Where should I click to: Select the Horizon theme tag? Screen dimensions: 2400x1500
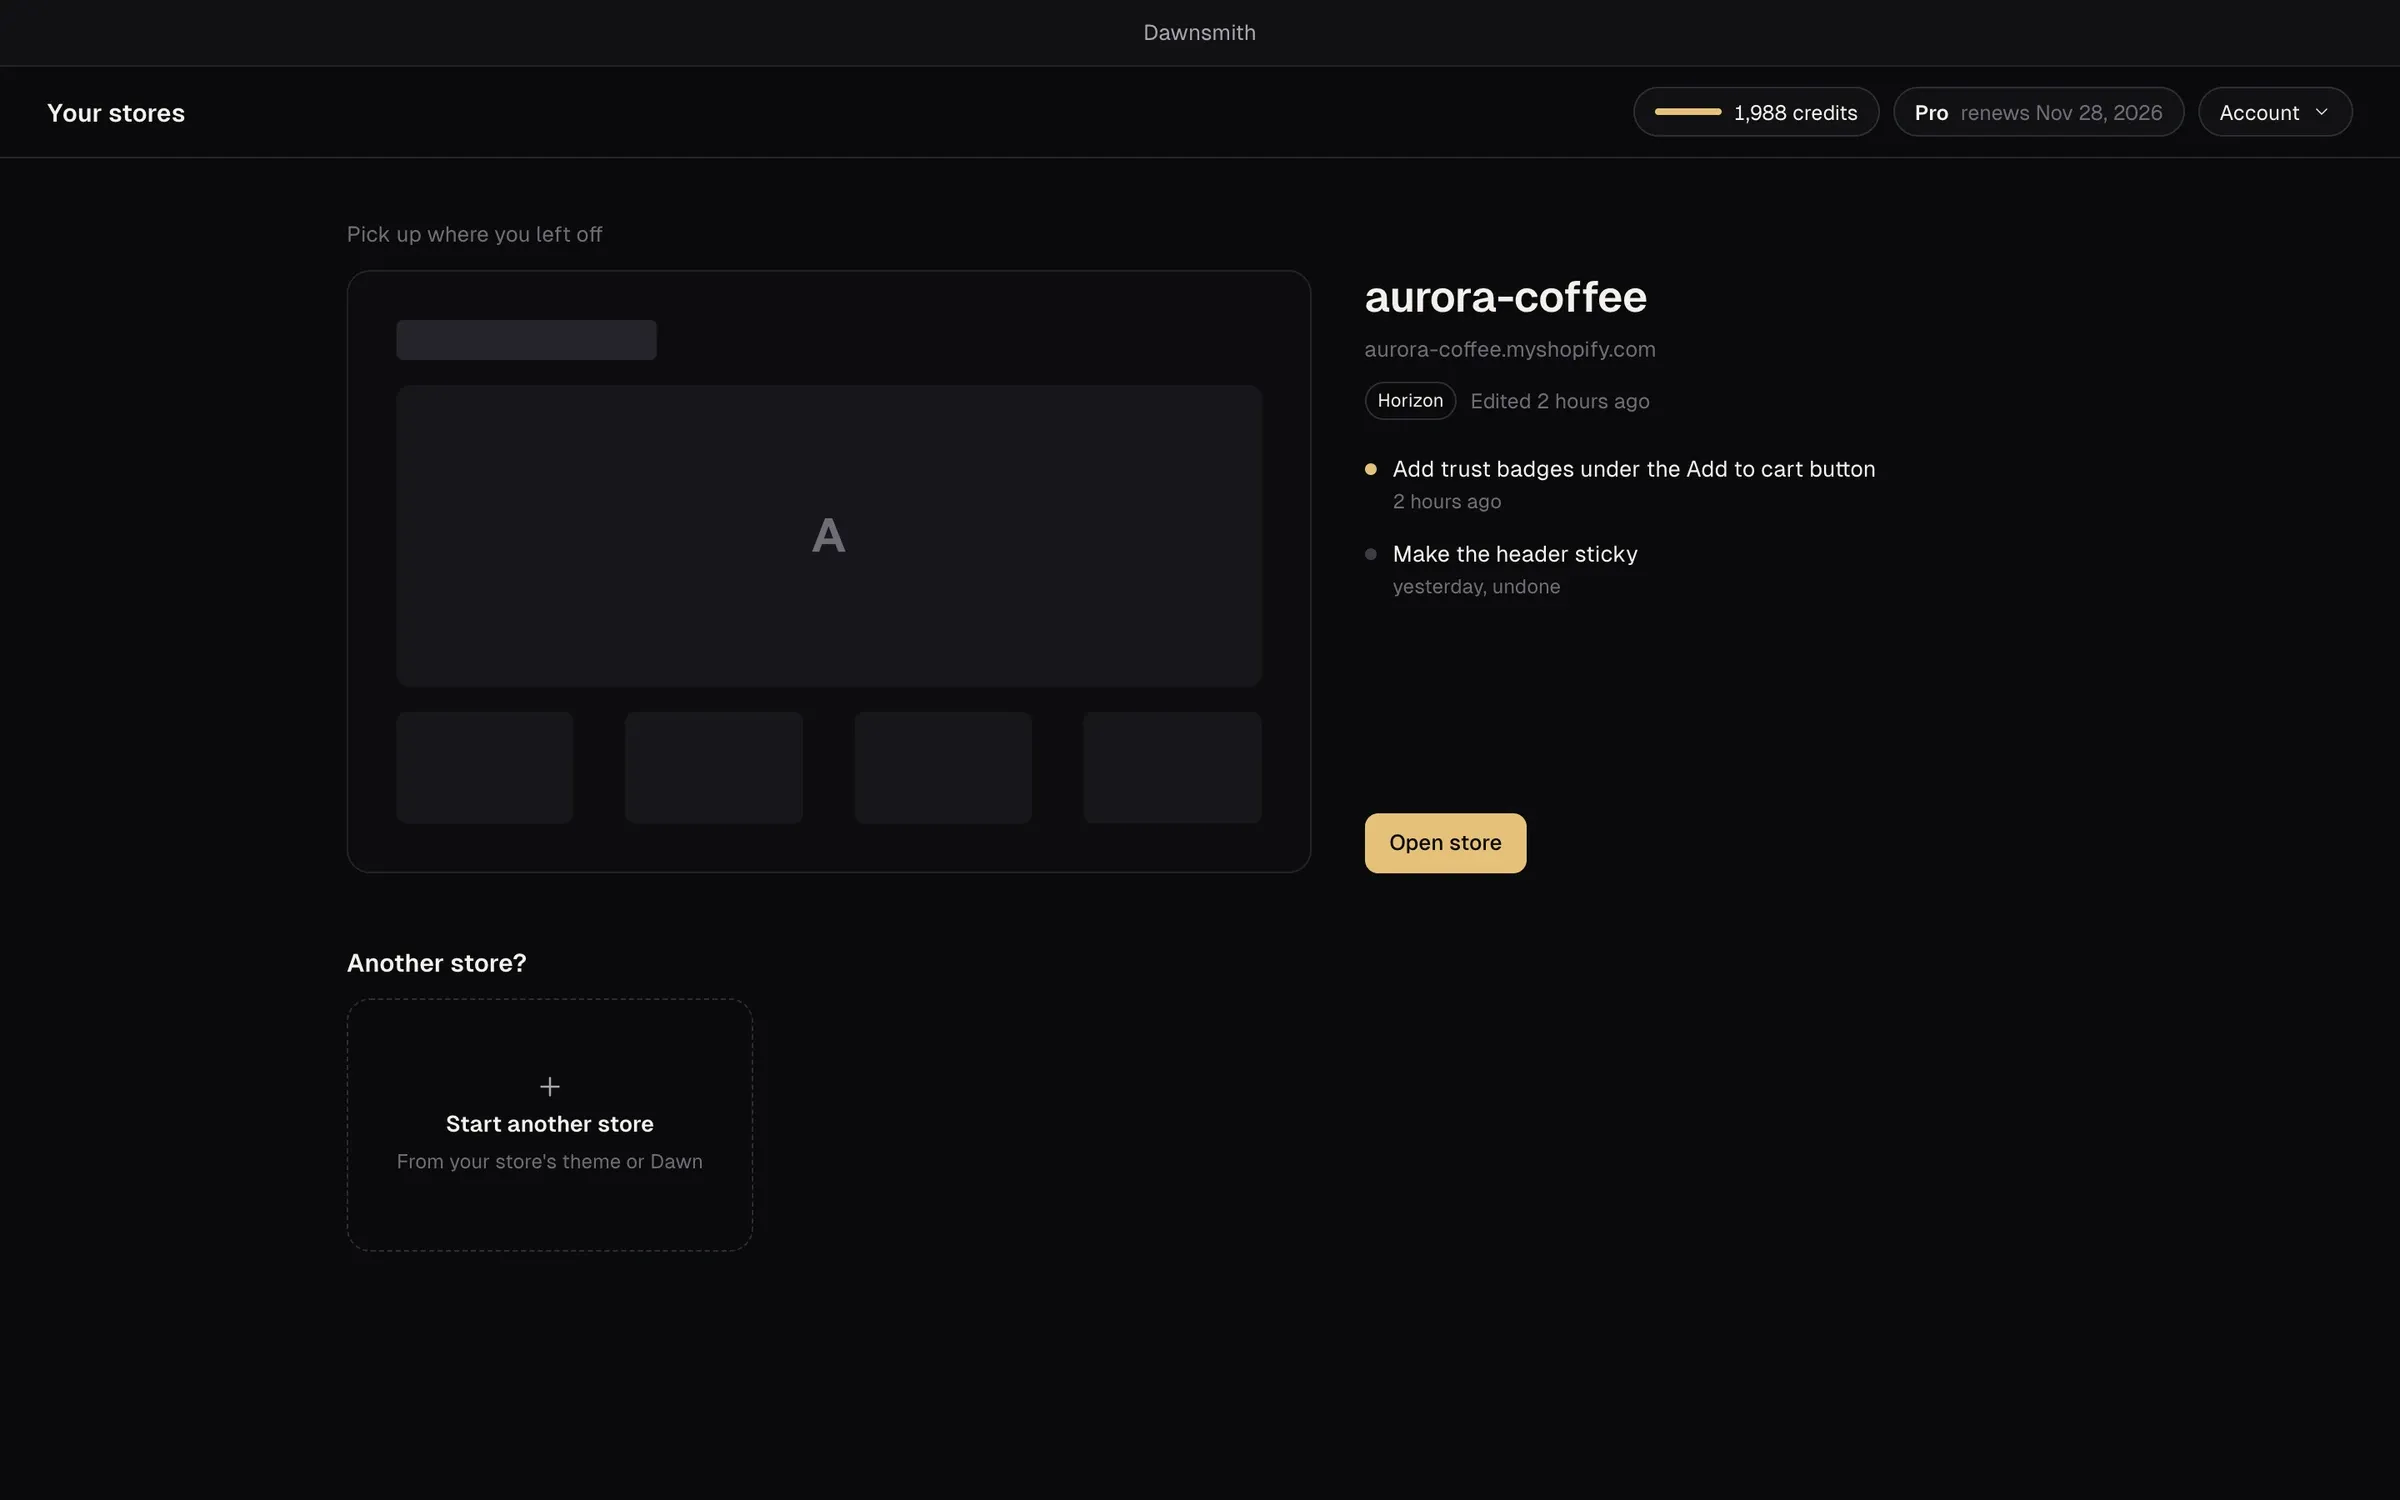click(x=1410, y=400)
